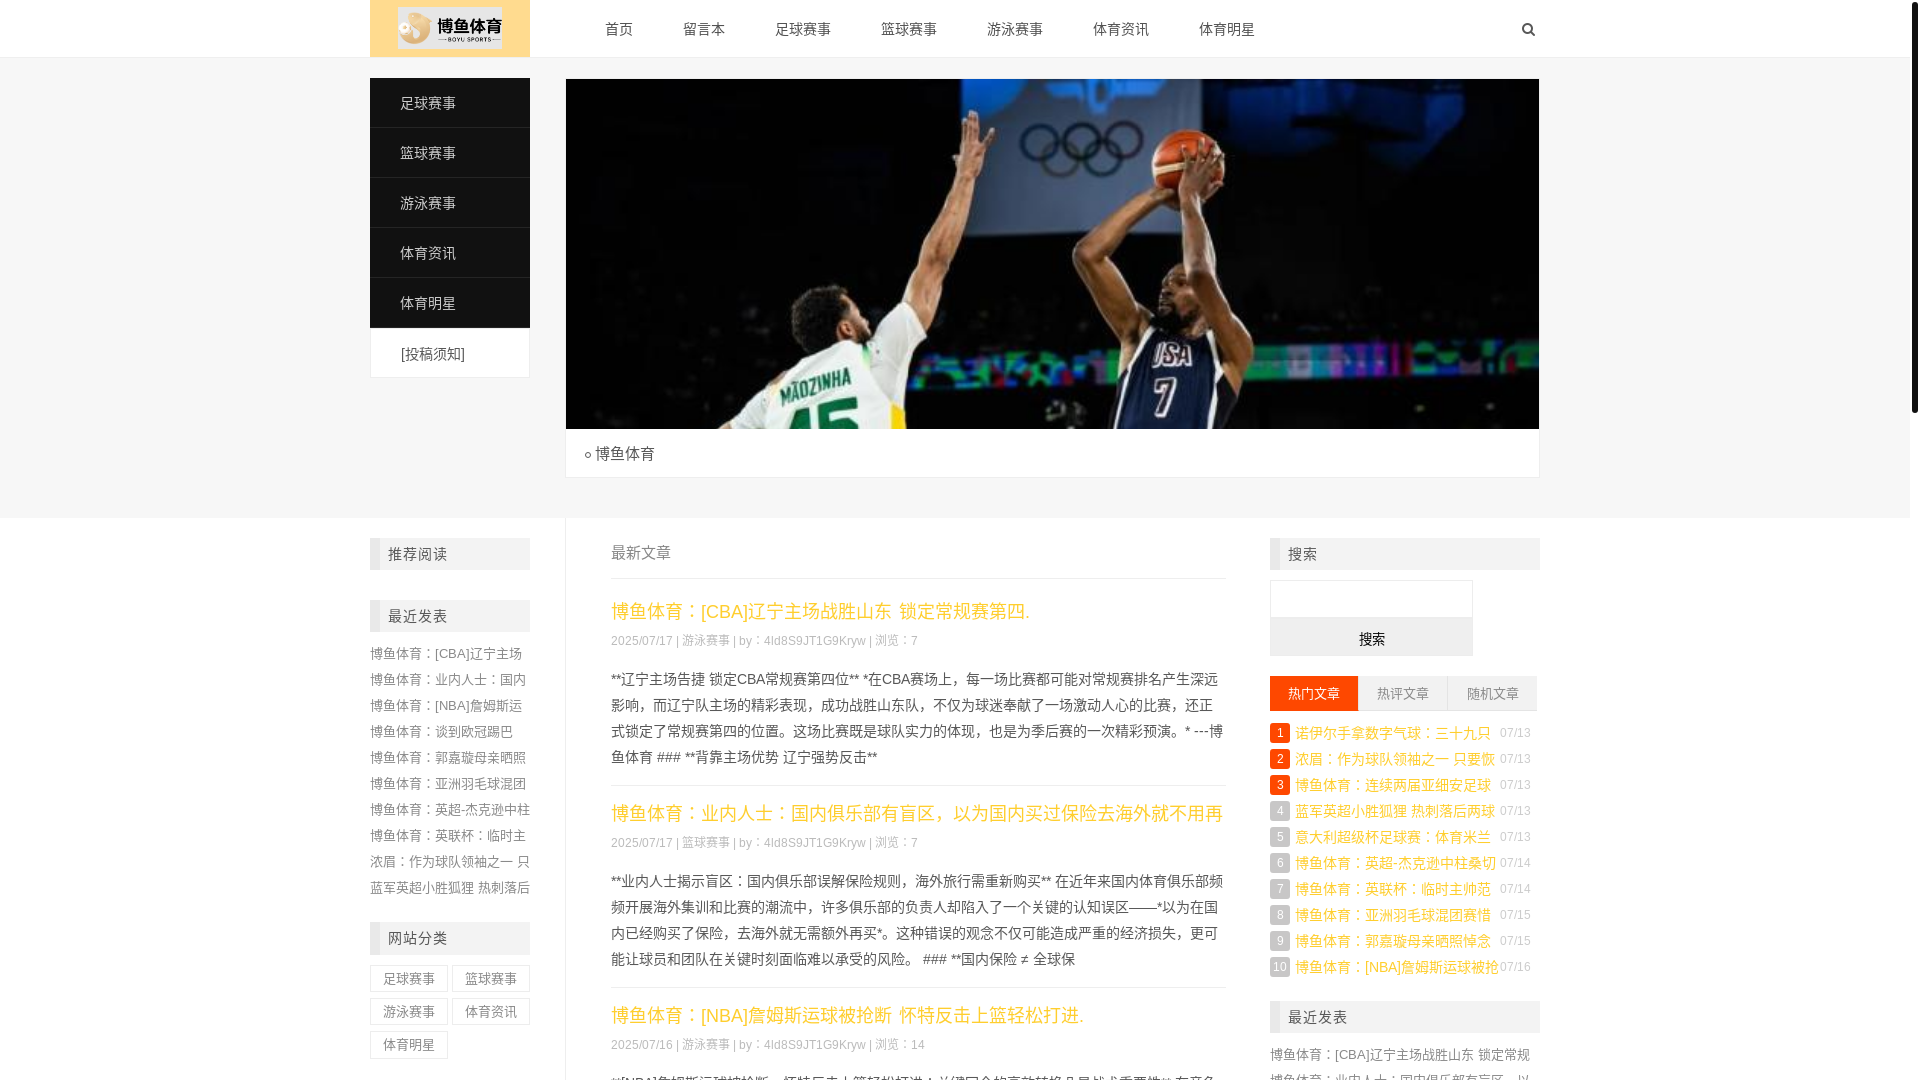Open article about 辽宁主场战胜山东 headline
The height and width of the screenshot is (1080, 1920).
coord(820,611)
